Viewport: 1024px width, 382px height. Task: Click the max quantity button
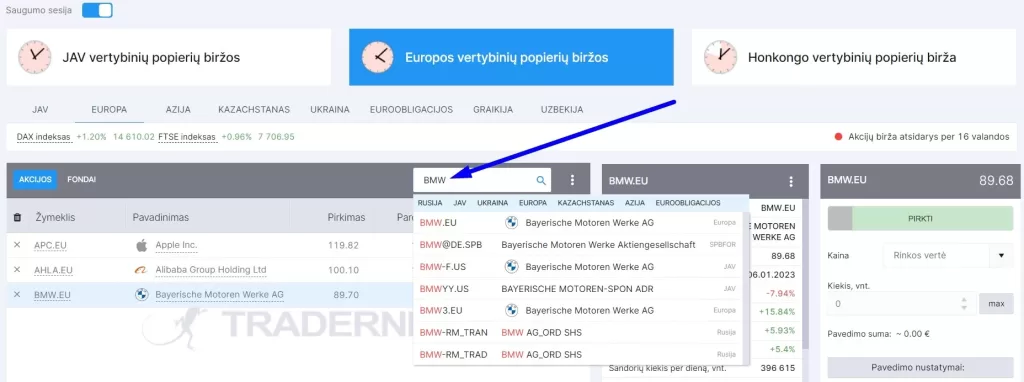[x=996, y=304]
